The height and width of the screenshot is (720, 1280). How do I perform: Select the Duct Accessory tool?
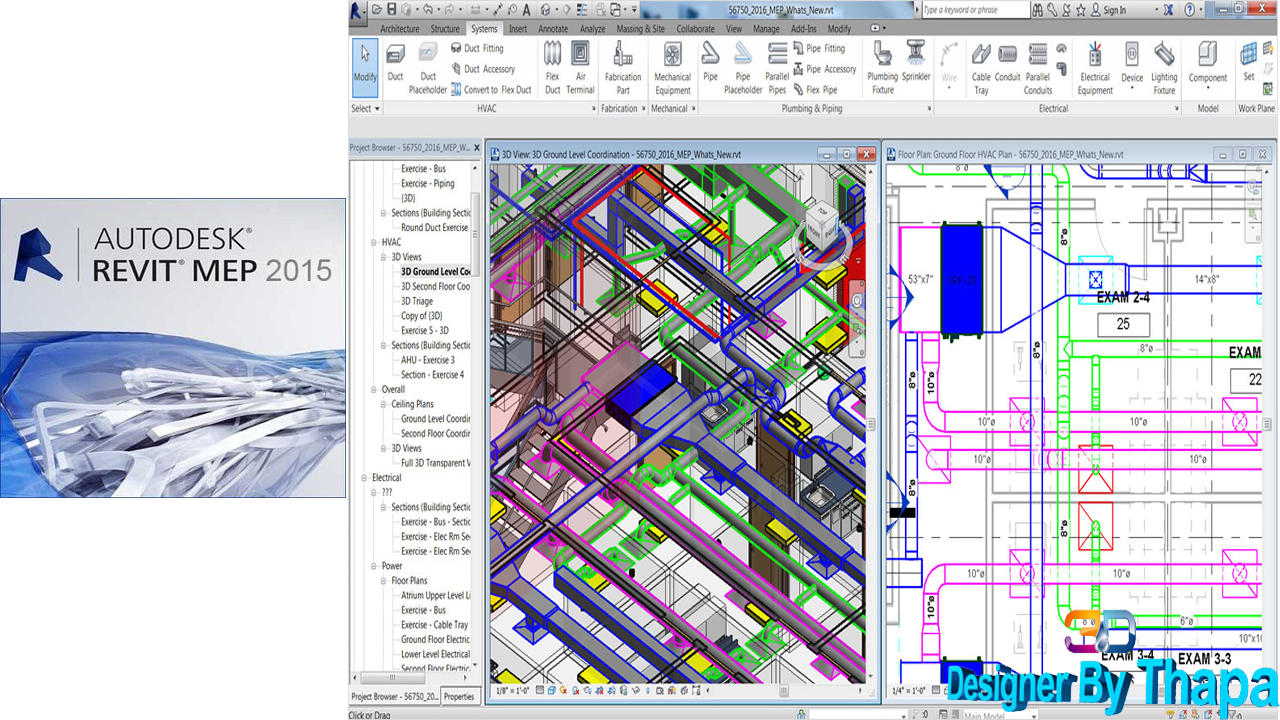(x=481, y=69)
